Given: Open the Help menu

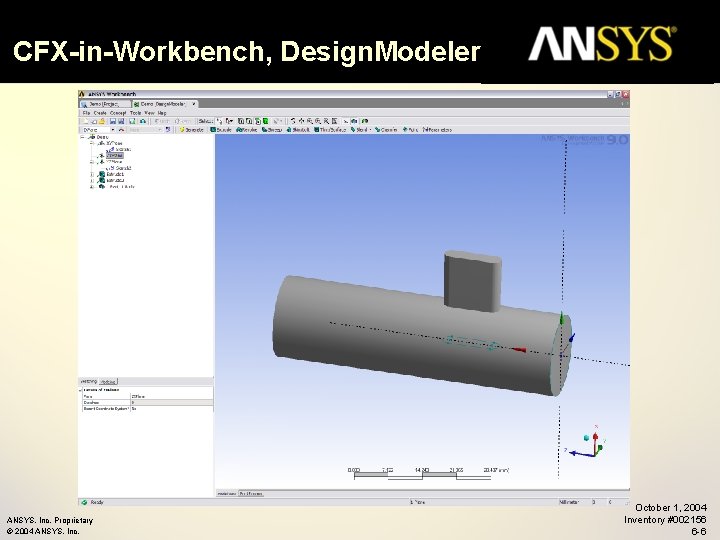Looking at the screenshot, I should click(162, 113).
